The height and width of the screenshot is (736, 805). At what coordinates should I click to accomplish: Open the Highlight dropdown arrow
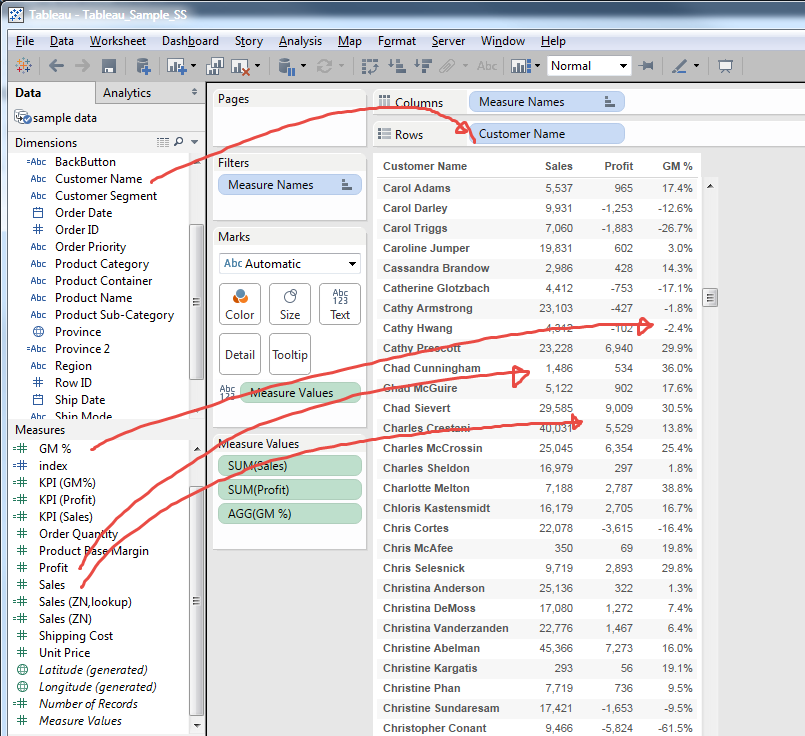(x=696, y=66)
